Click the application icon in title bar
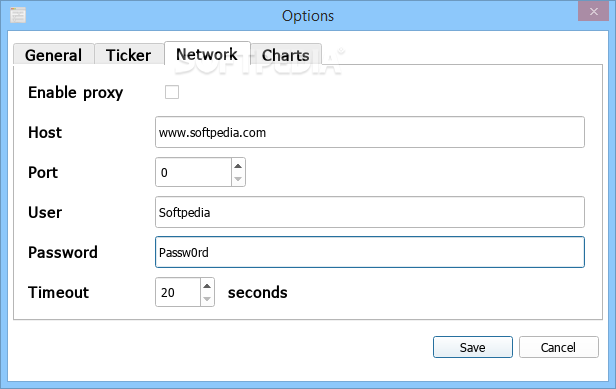 coord(18,15)
